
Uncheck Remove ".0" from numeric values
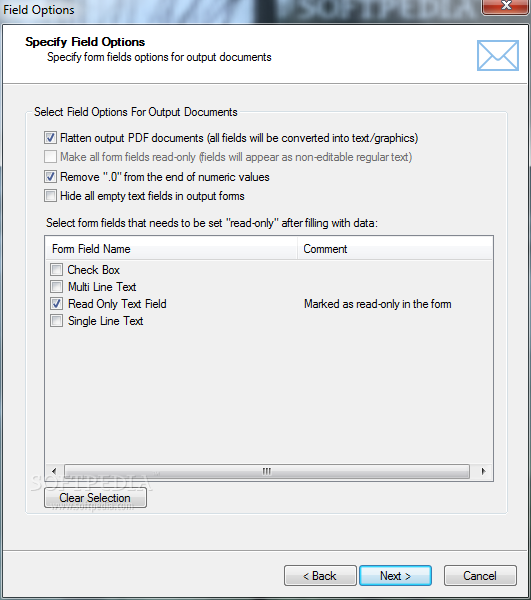50,176
